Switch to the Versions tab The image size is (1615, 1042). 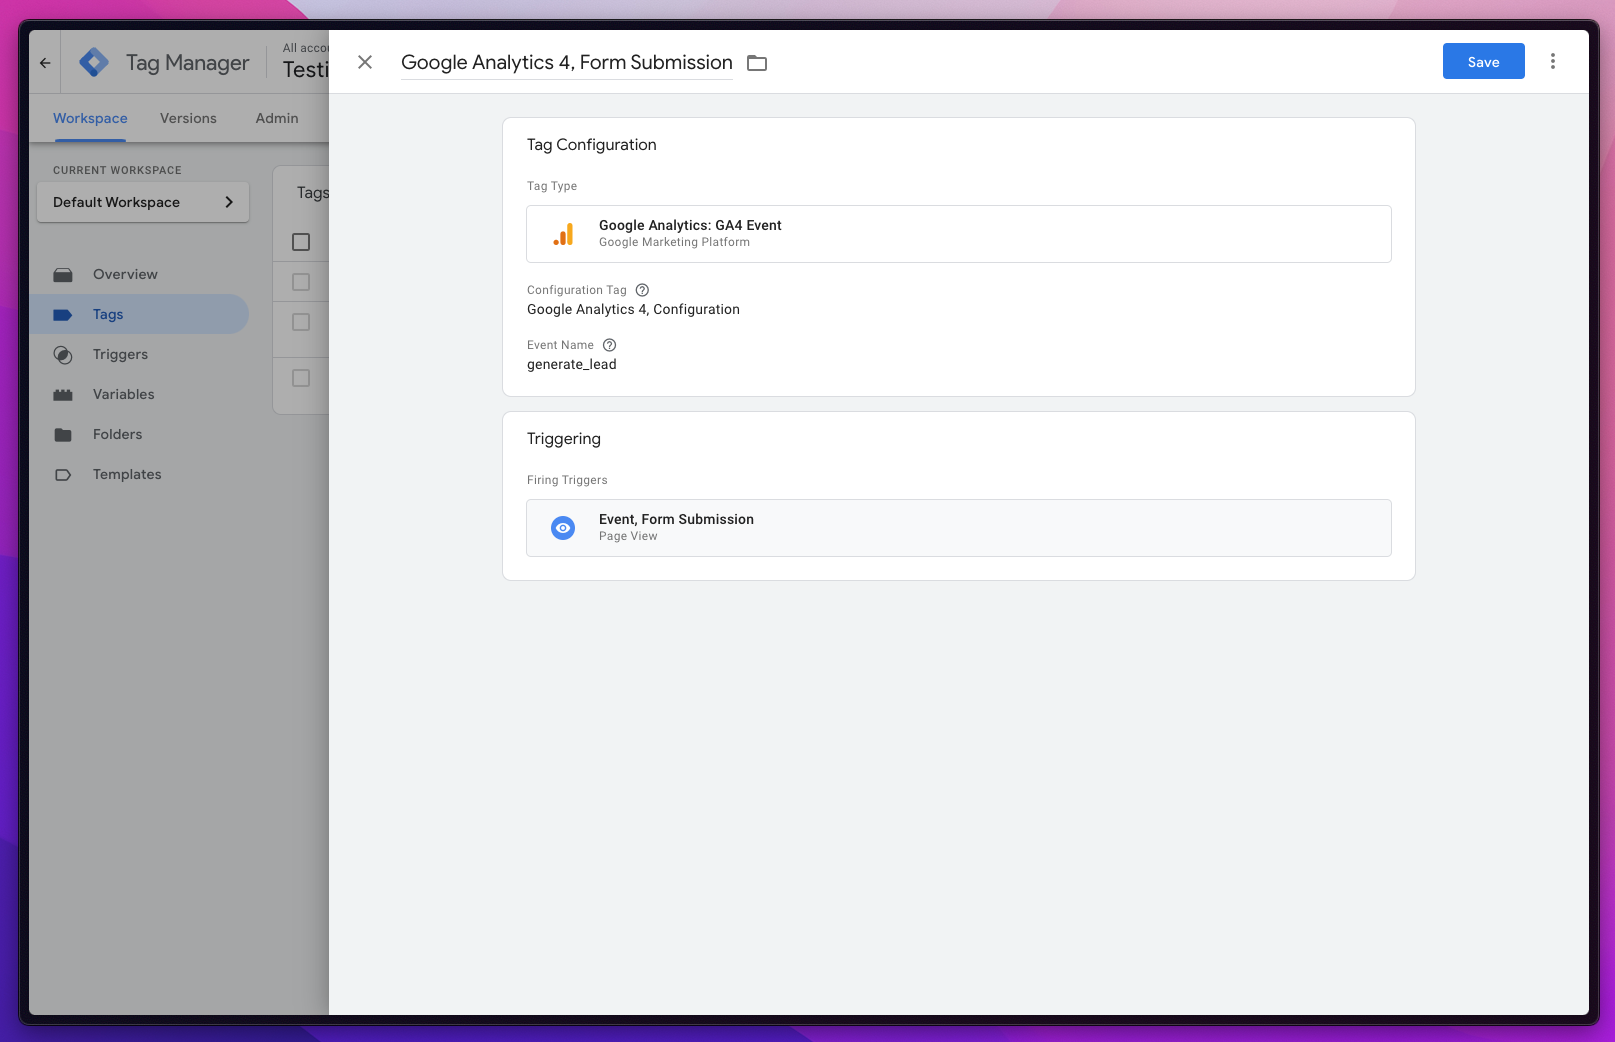(x=188, y=118)
